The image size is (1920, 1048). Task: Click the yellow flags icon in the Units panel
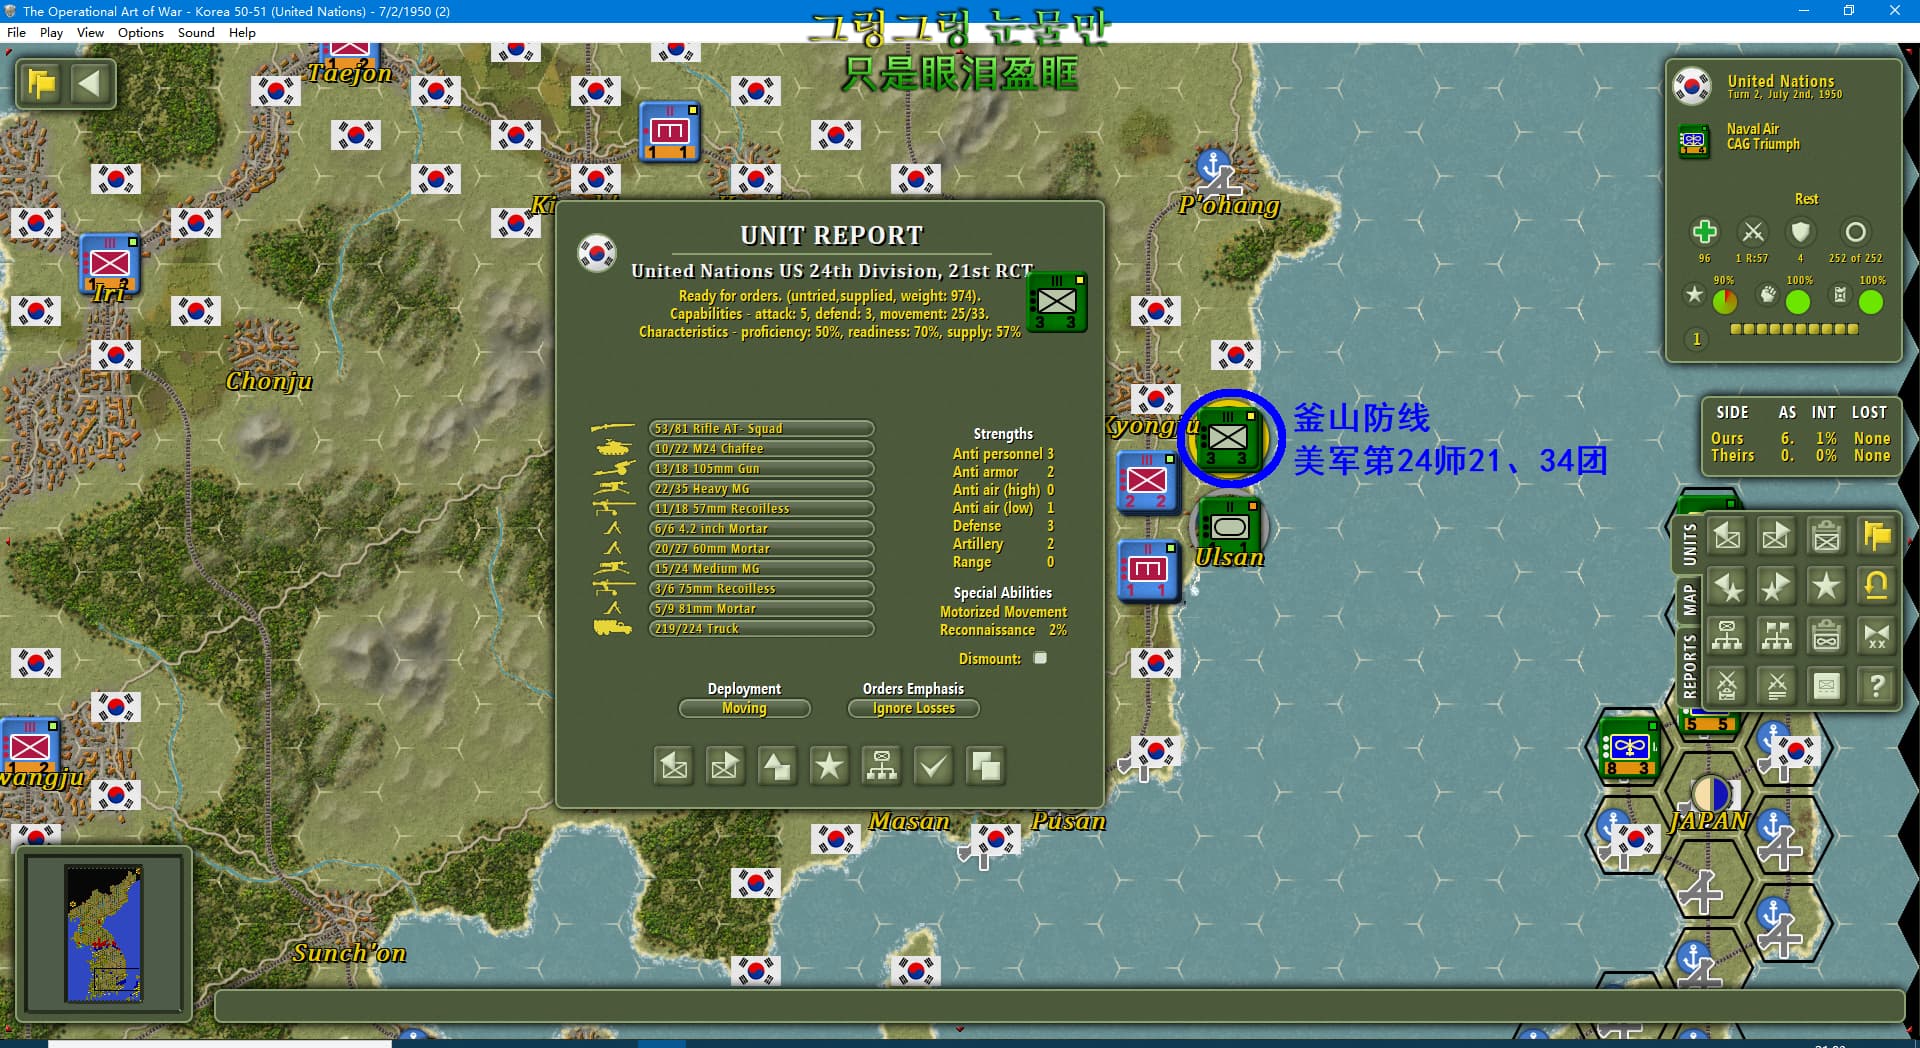[x=1877, y=537]
